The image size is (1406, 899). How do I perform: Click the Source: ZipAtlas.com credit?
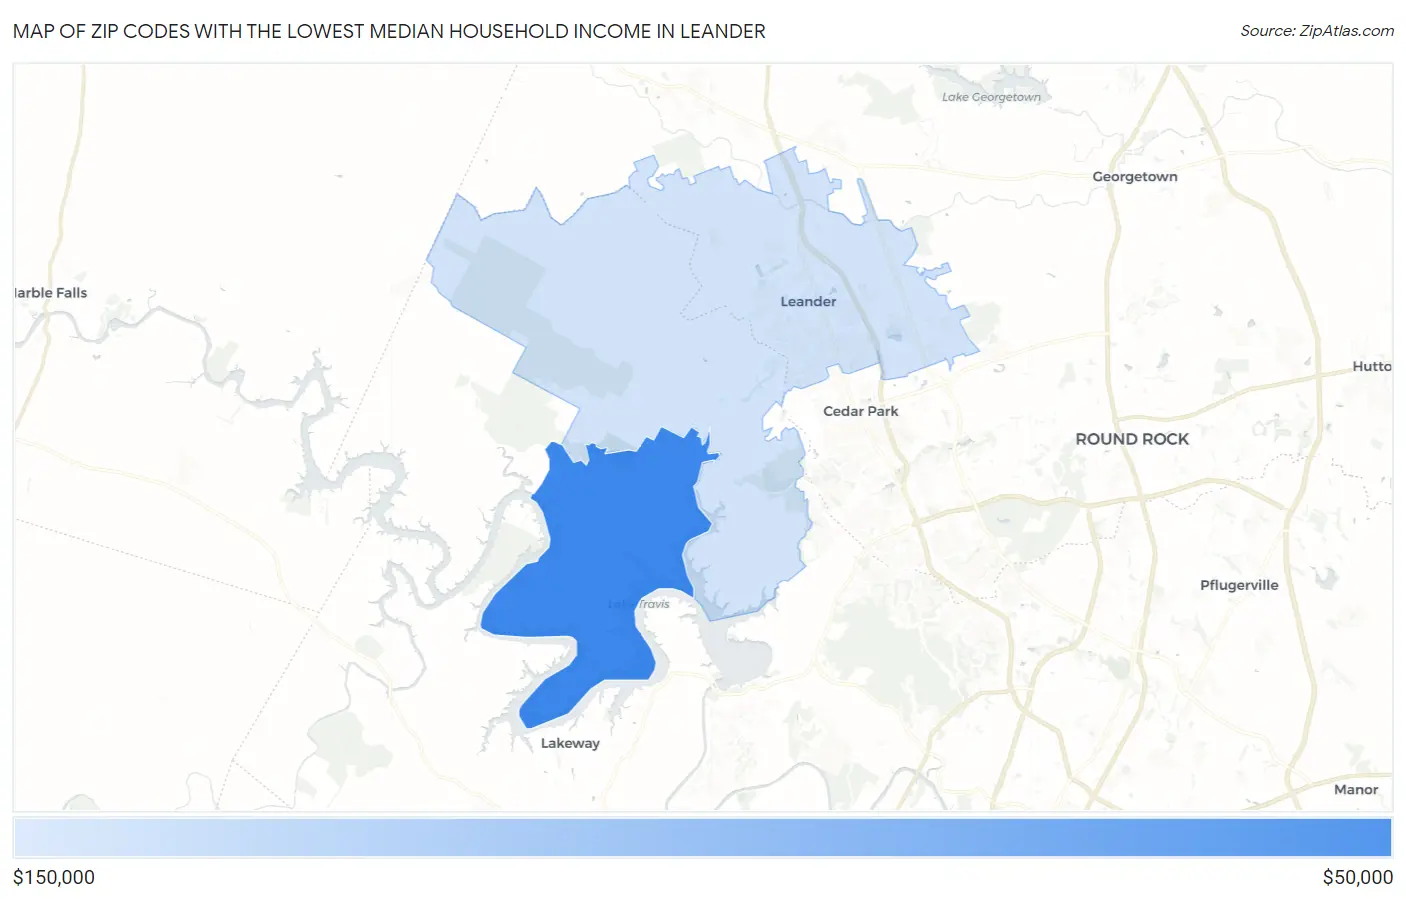click(1317, 31)
